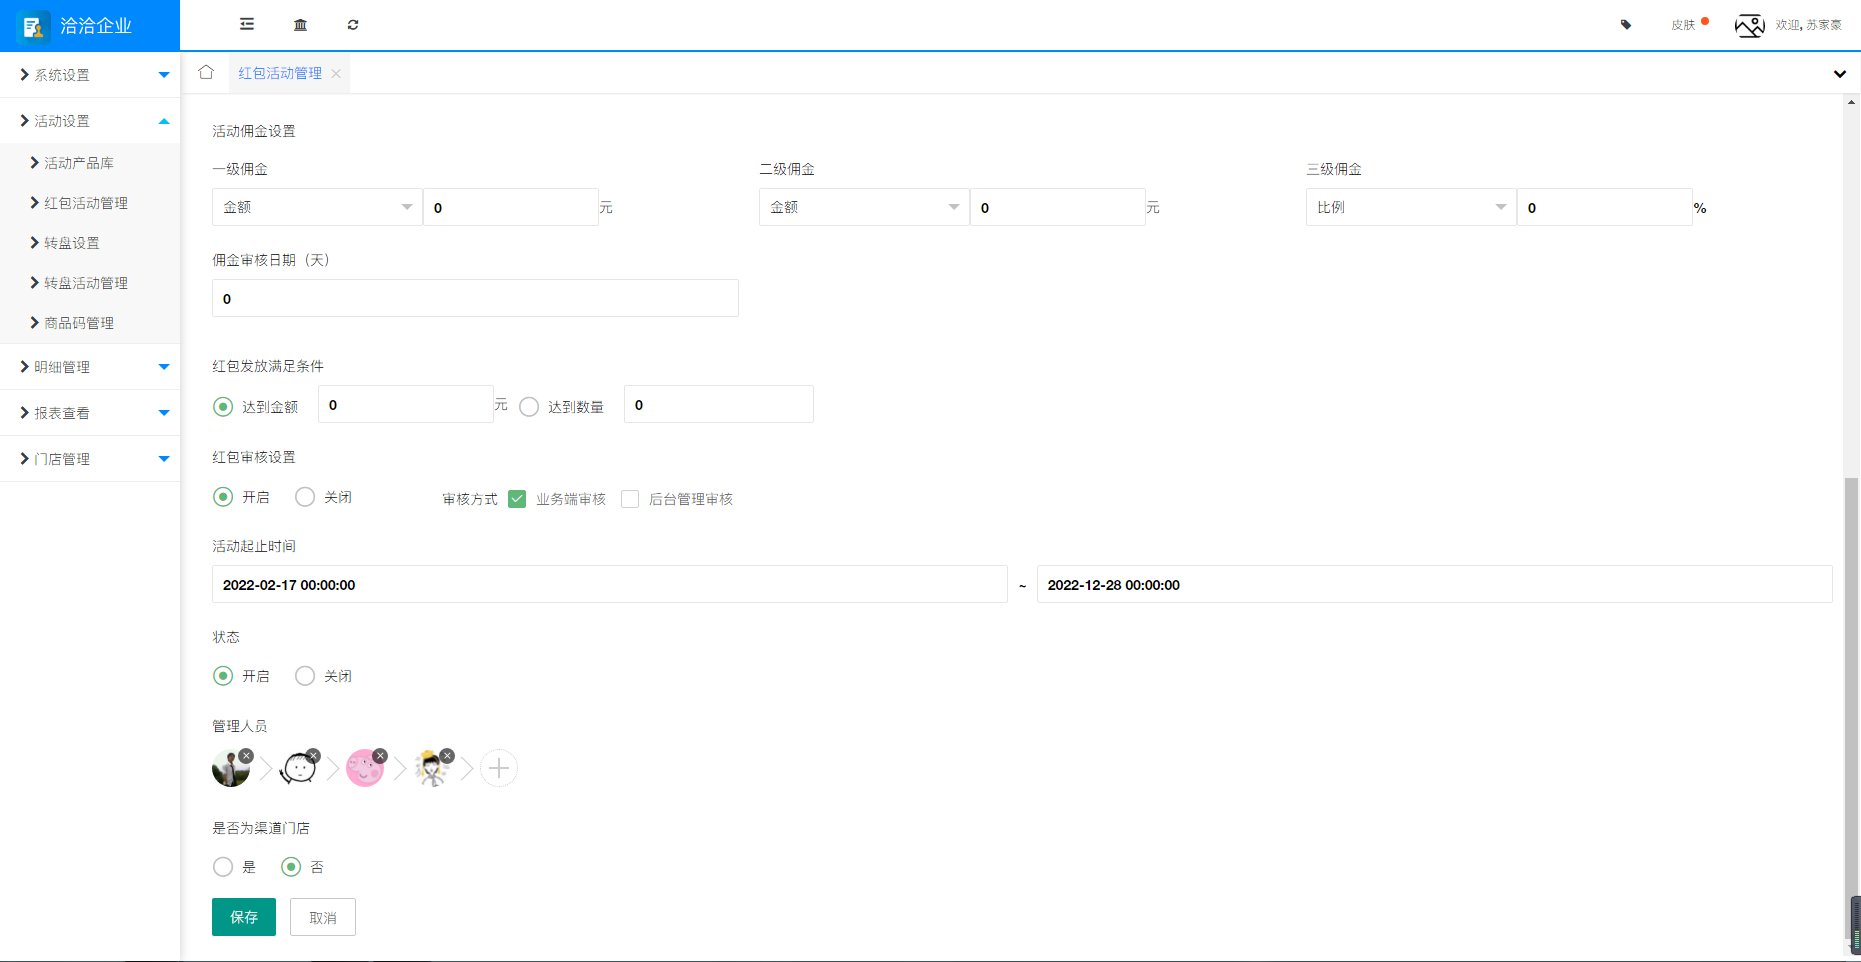Collapse the sidebar using the menu icon
This screenshot has height=962, width=1861.
[246, 24]
